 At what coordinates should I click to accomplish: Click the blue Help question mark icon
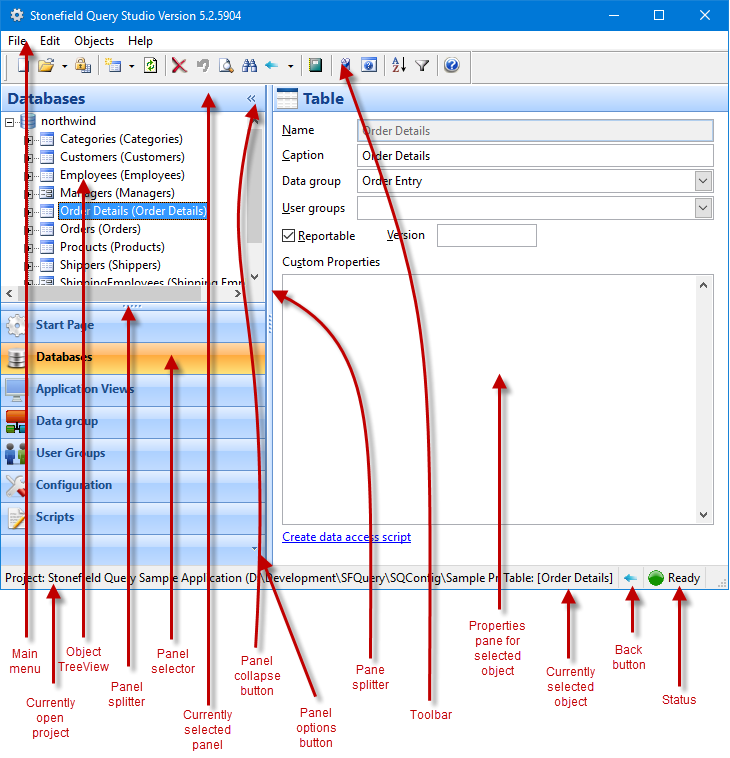451,66
